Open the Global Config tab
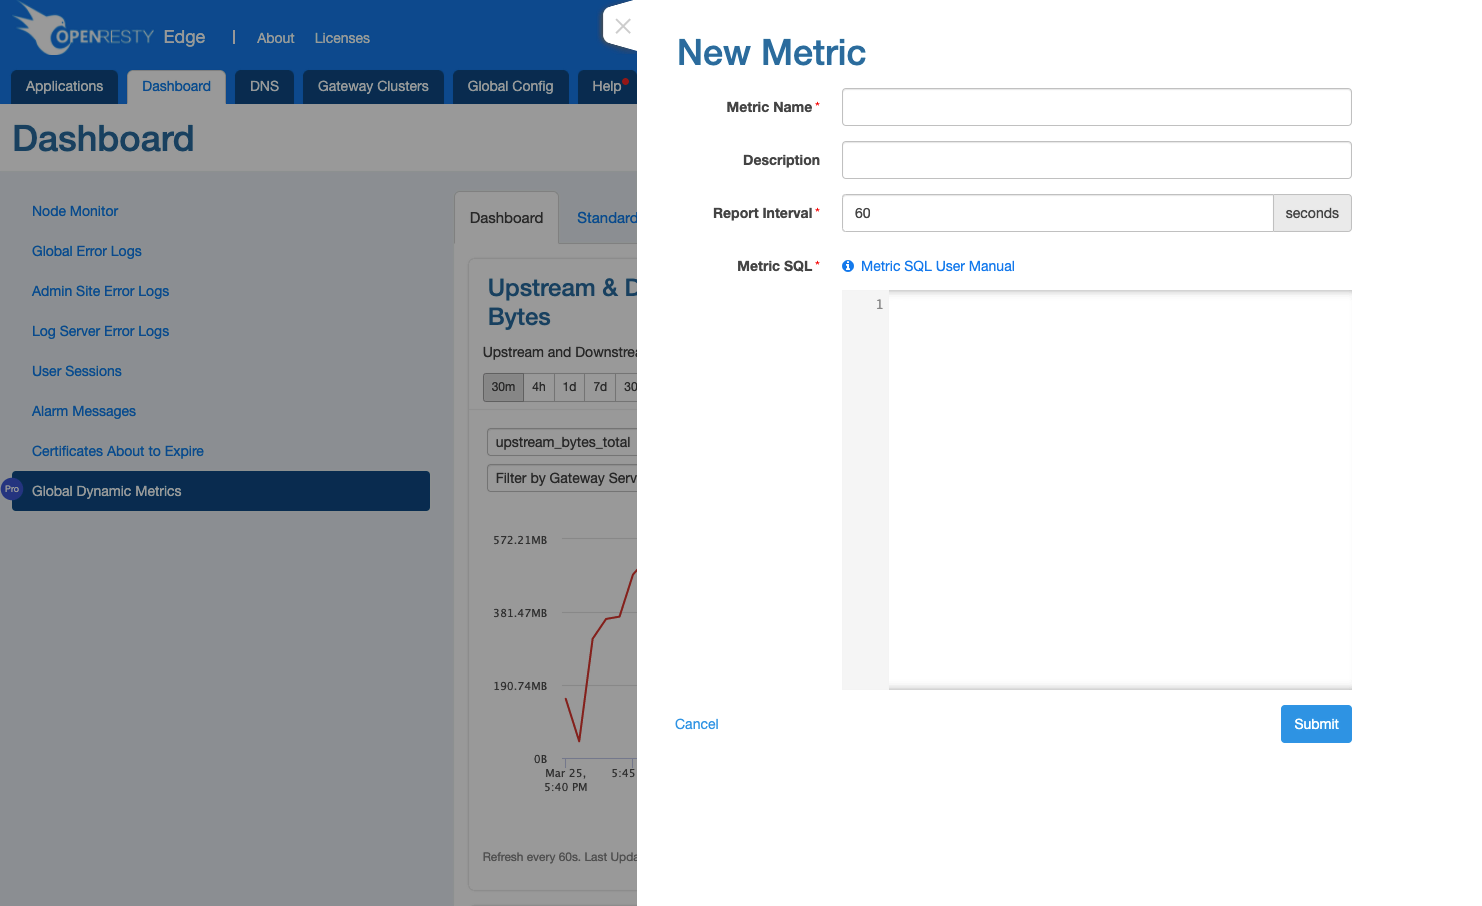Viewport: 1482px width, 906px height. tap(510, 87)
